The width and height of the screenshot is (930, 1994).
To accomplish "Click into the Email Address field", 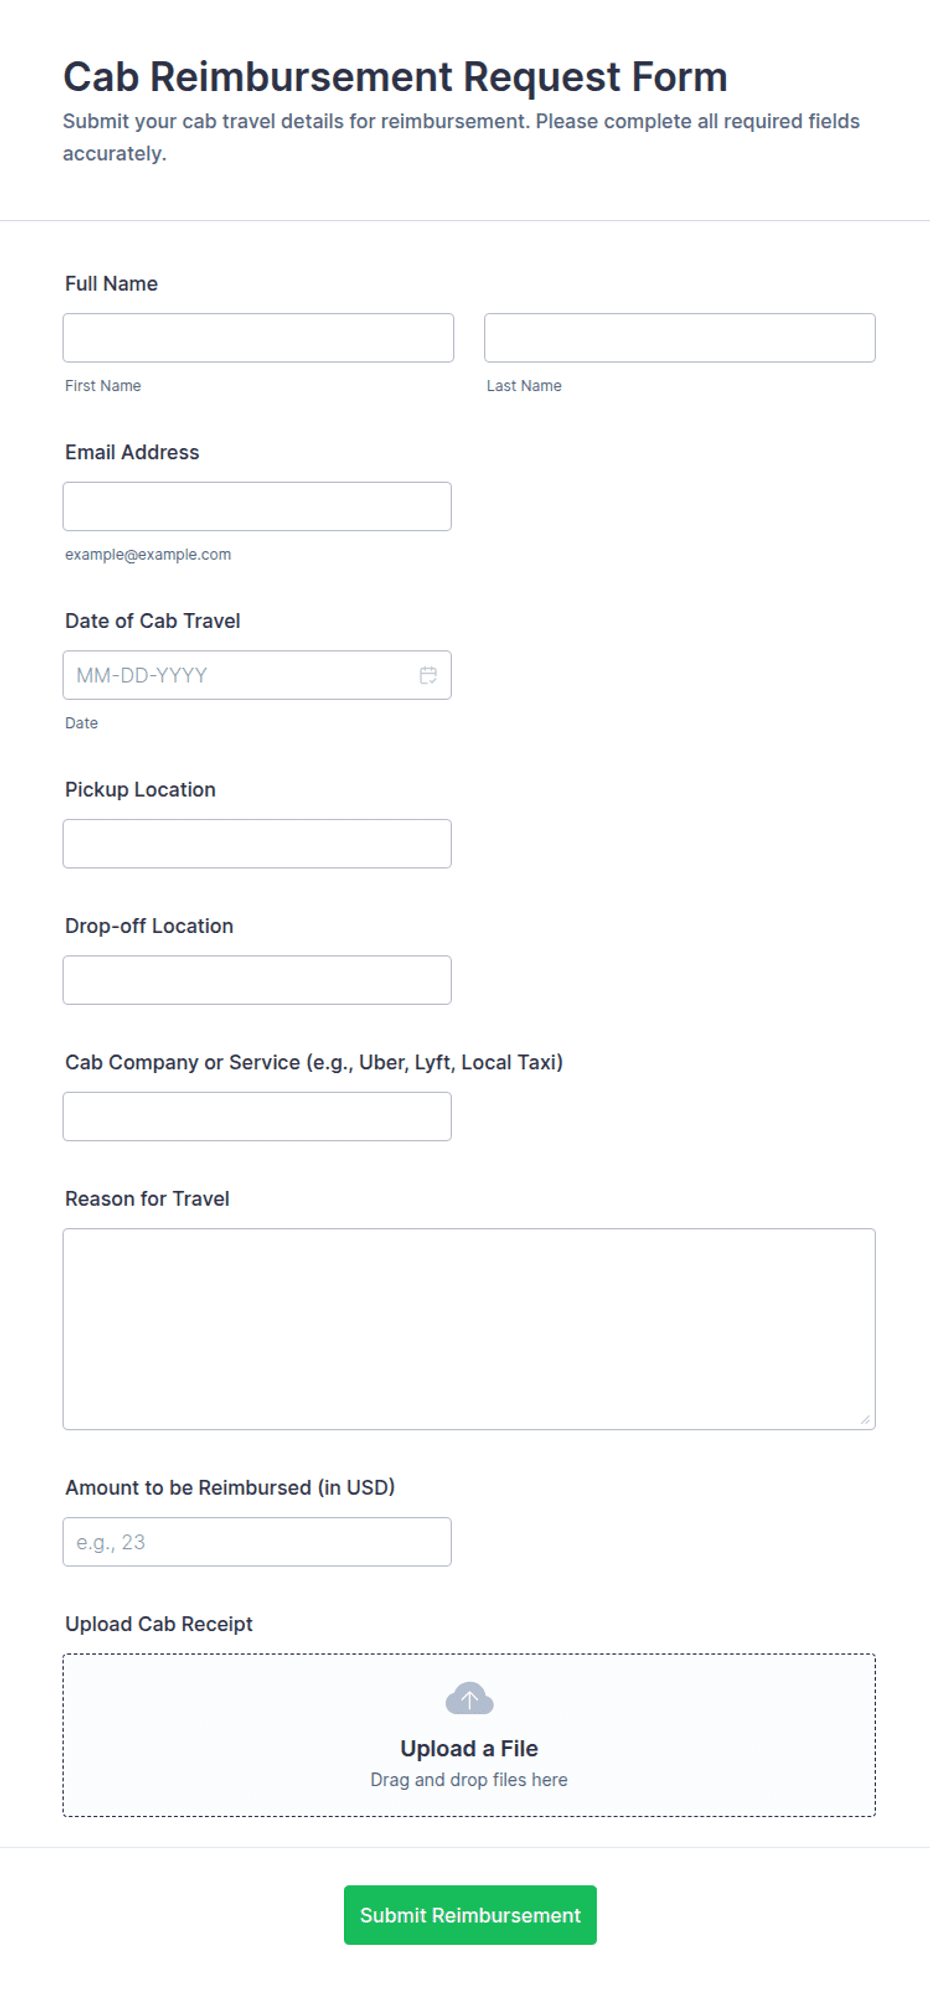I will click(257, 506).
